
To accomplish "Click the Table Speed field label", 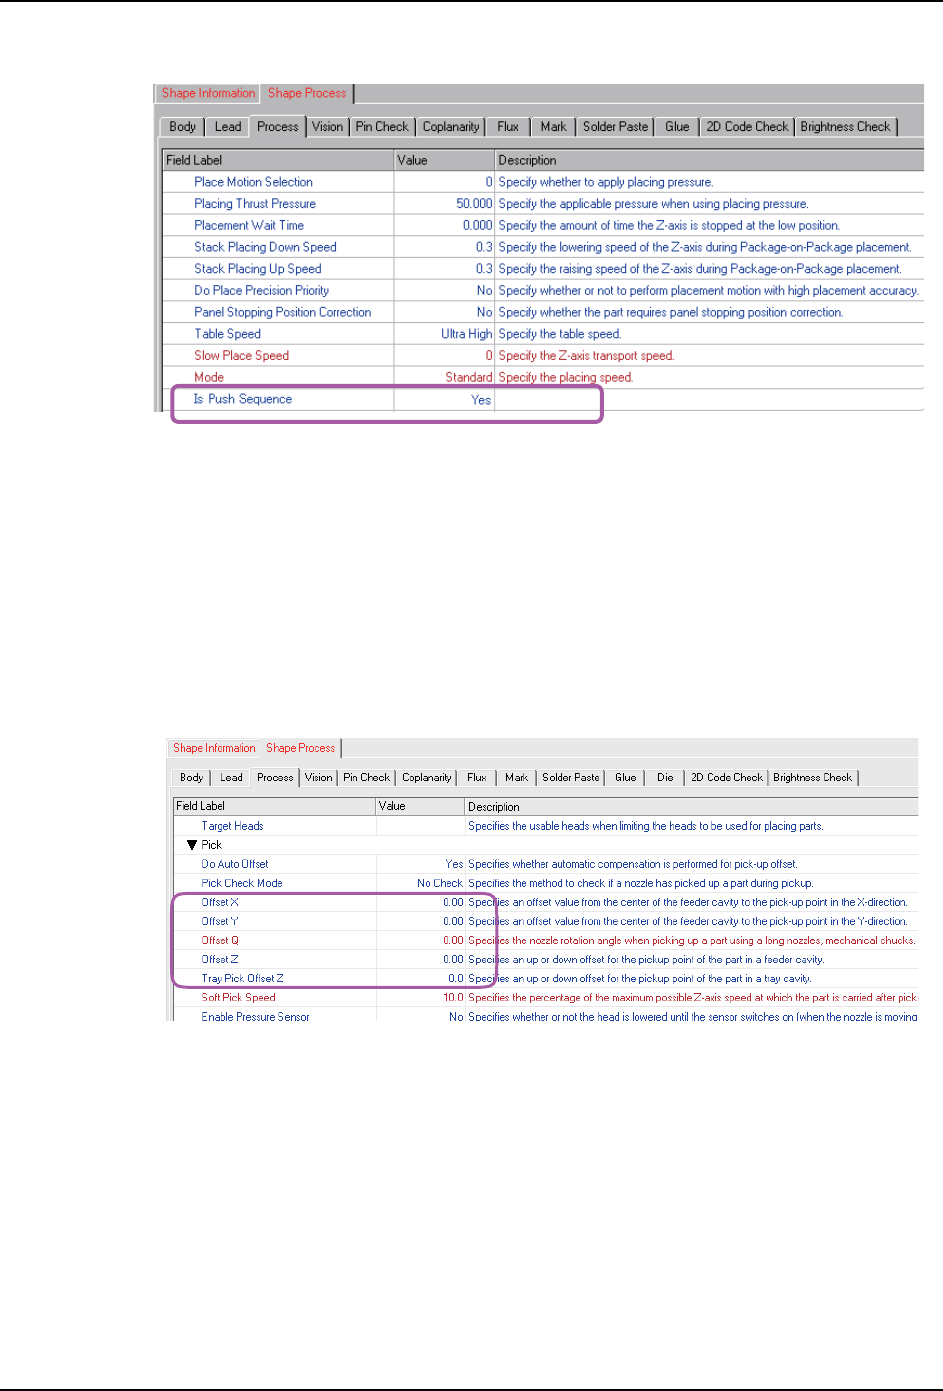I will click(x=227, y=334).
